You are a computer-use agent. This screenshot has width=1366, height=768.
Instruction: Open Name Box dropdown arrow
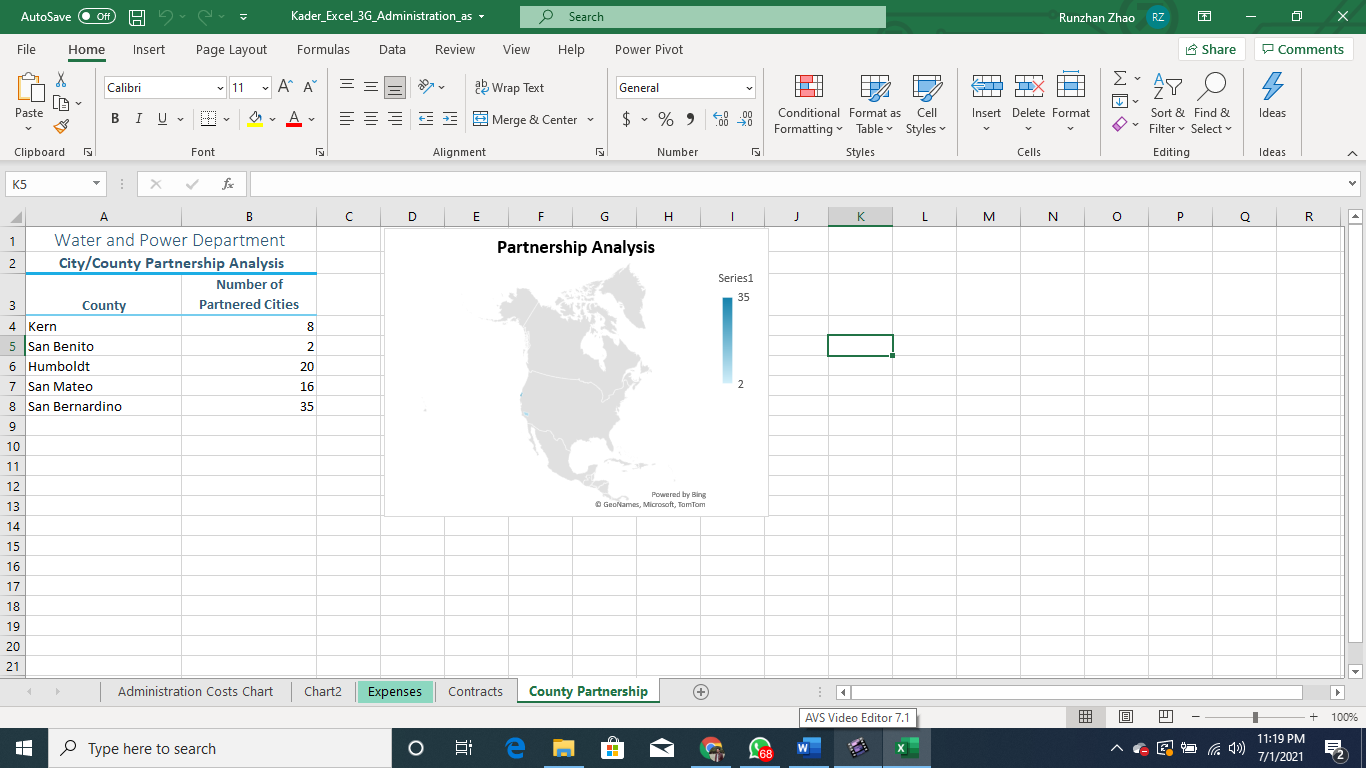pyautogui.click(x=97, y=184)
